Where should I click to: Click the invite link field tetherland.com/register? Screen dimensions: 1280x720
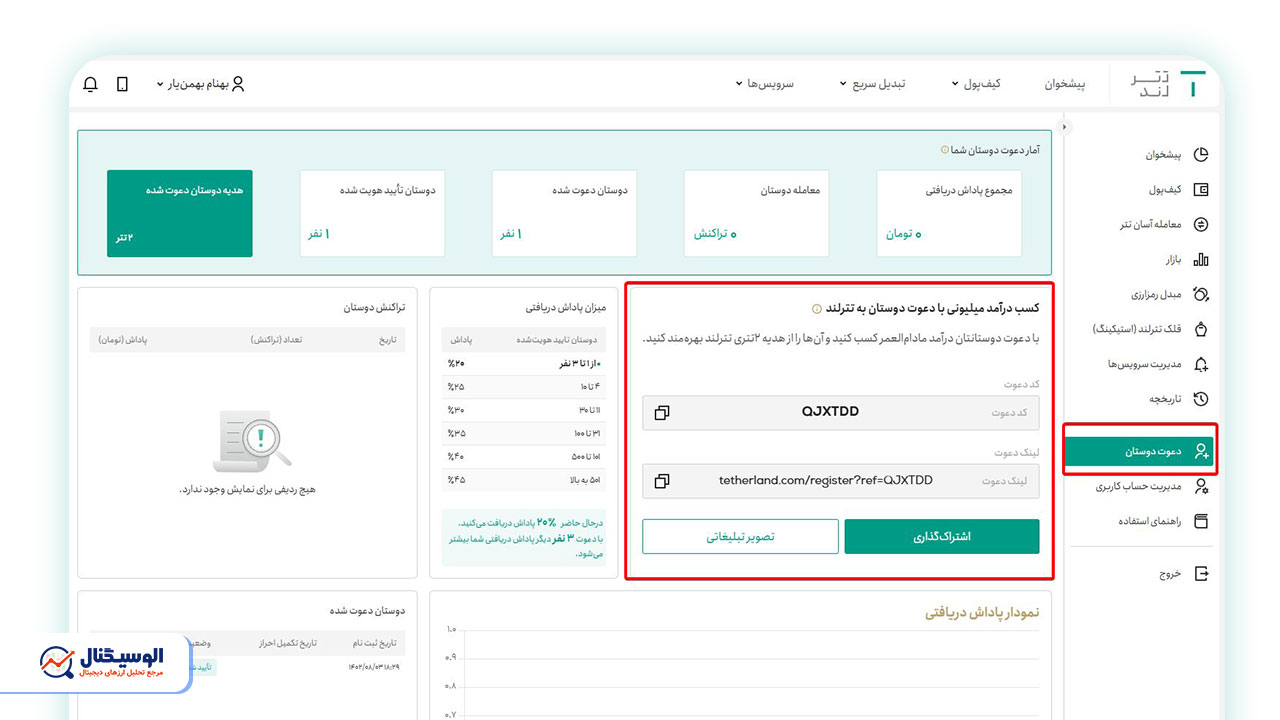click(841, 481)
